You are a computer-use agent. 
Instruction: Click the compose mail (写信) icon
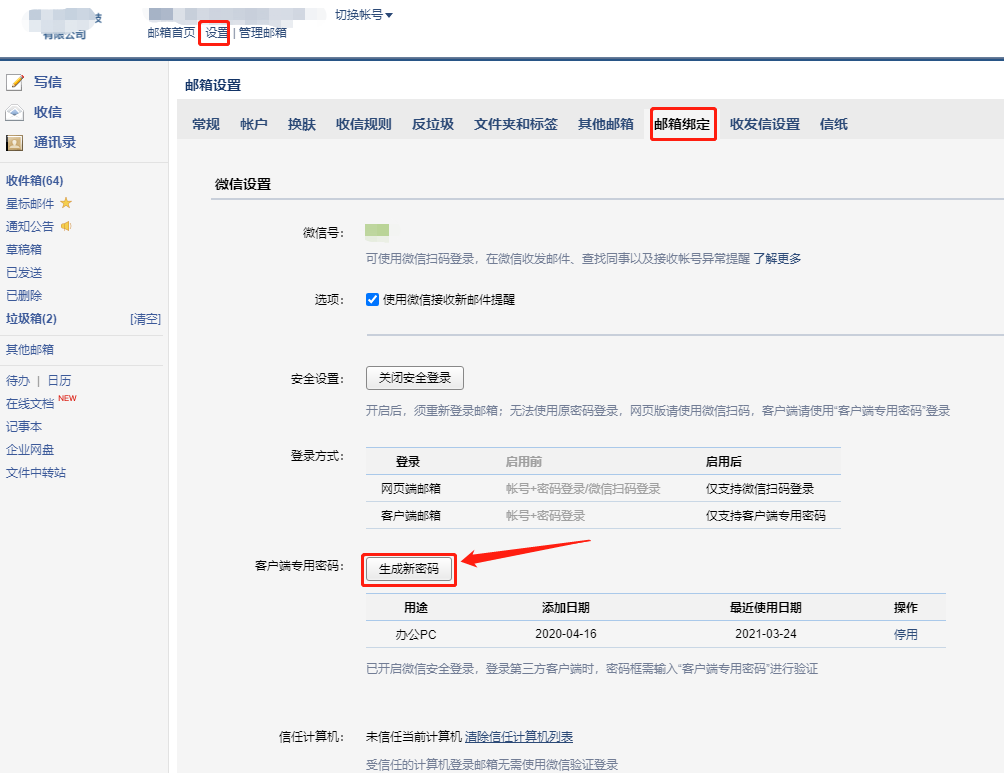click(15, 82)
